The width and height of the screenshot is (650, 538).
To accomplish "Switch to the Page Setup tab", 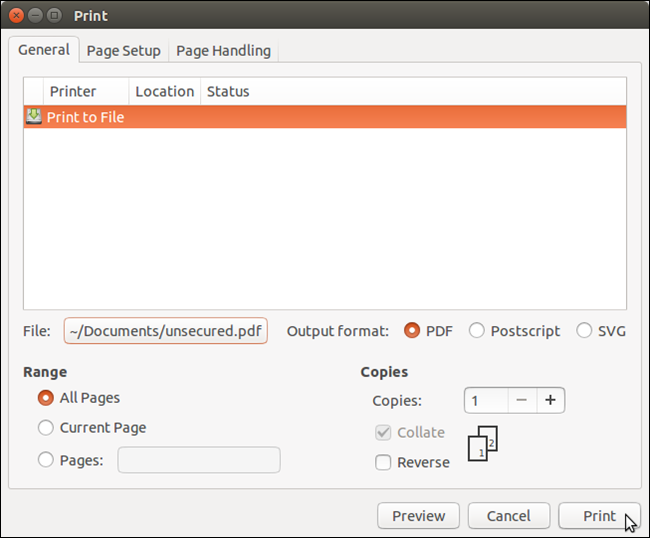I will click(123, 51).
